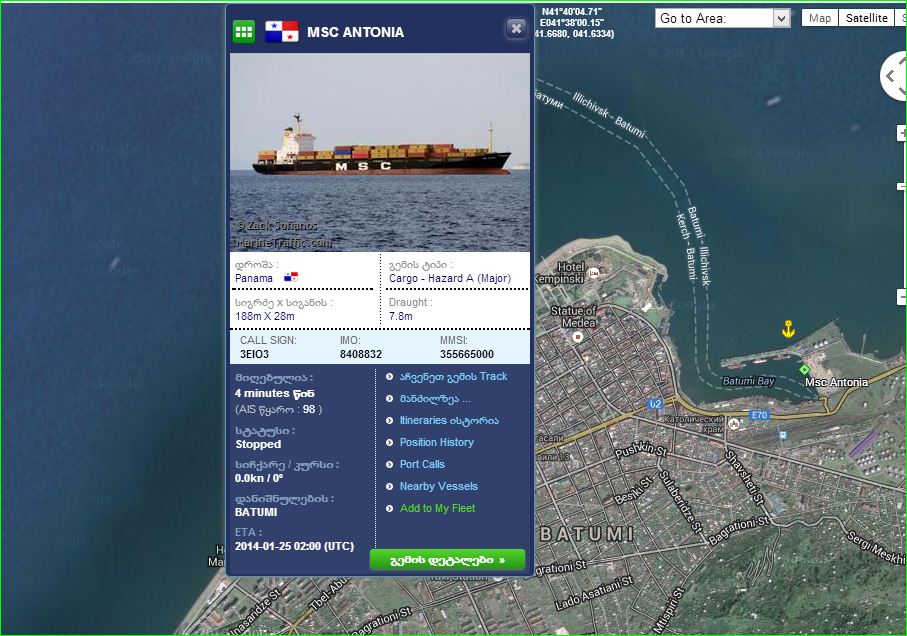This screenshot has height=636, width=907.
Task: Click the bullet icon beside Add to My Fleet
Action: (x=389, y=509)
